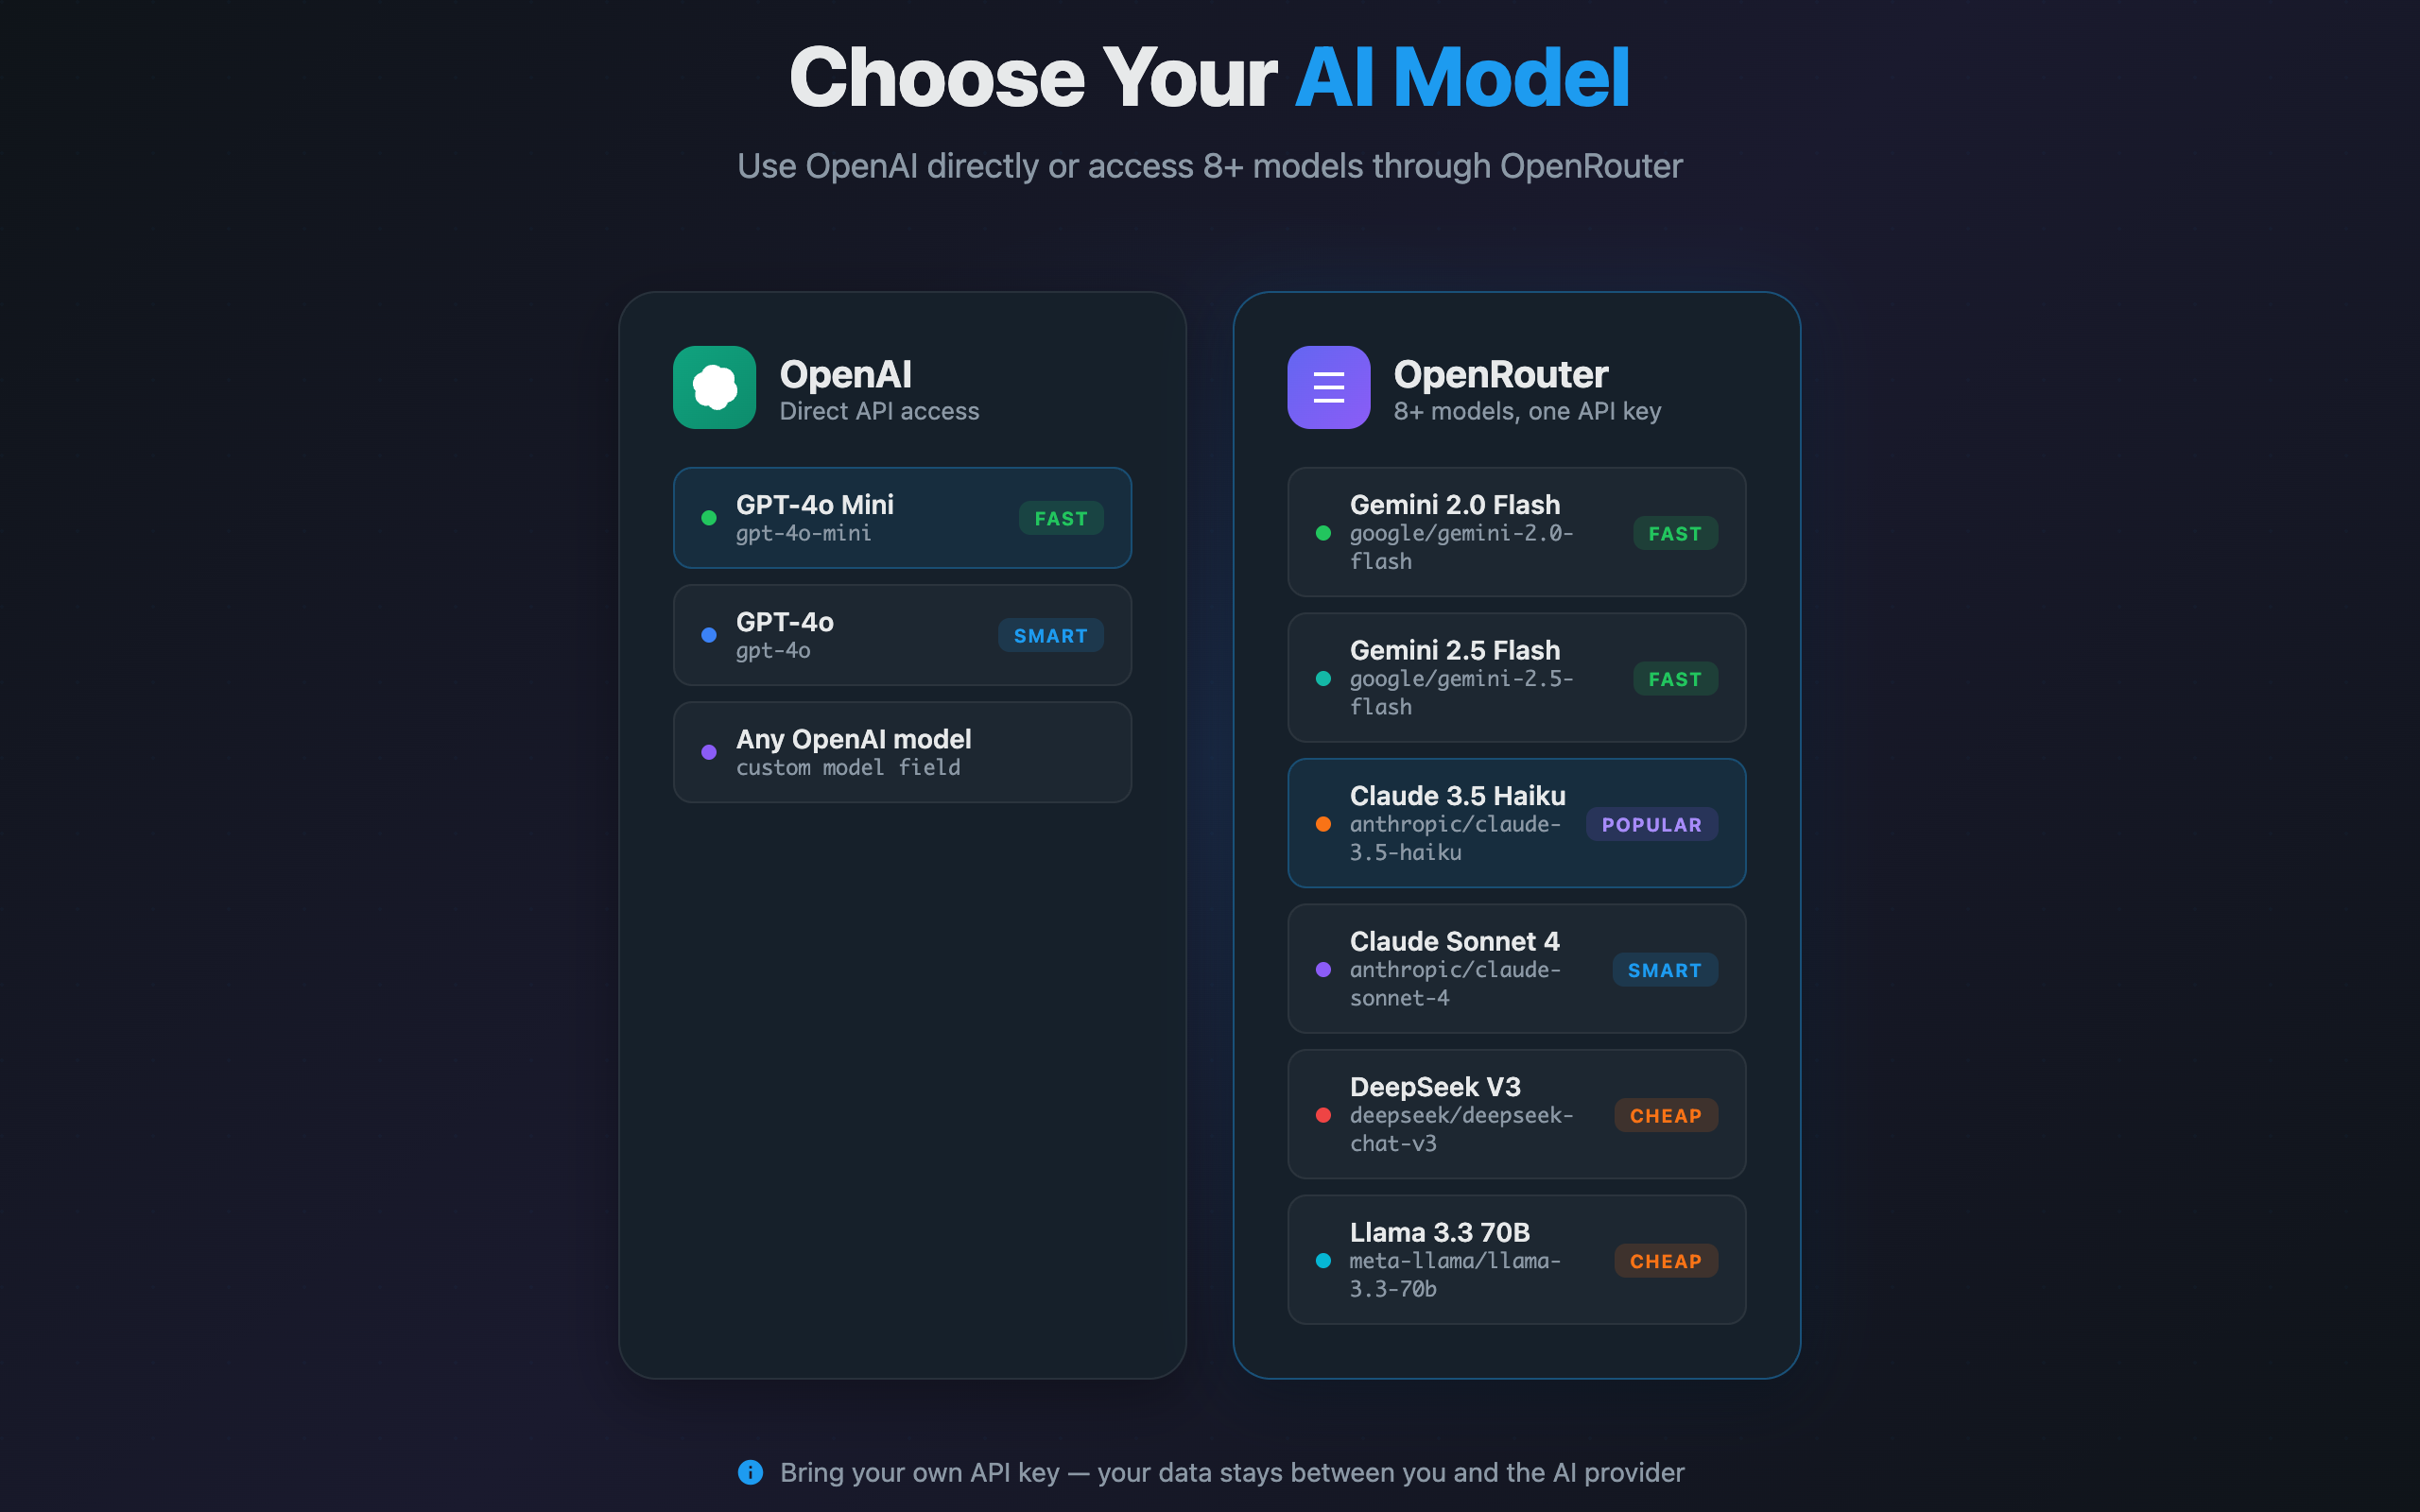The height and width of the screenshot is (1512, 2420).
Task: Click the FAST badge on Gemini 2.5 Flash
Action: point(1674,678)
